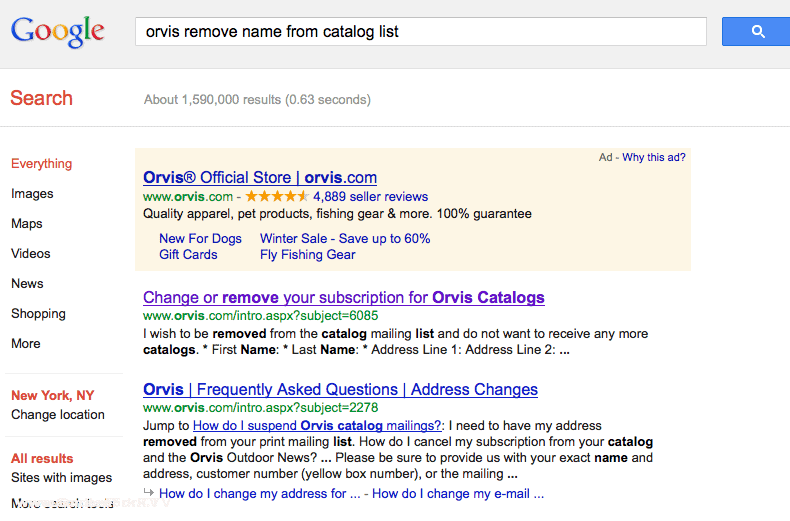Open 'Why this ad?' link
The image size is (790, 521).
pyautogui.click(x=654, y=157)
